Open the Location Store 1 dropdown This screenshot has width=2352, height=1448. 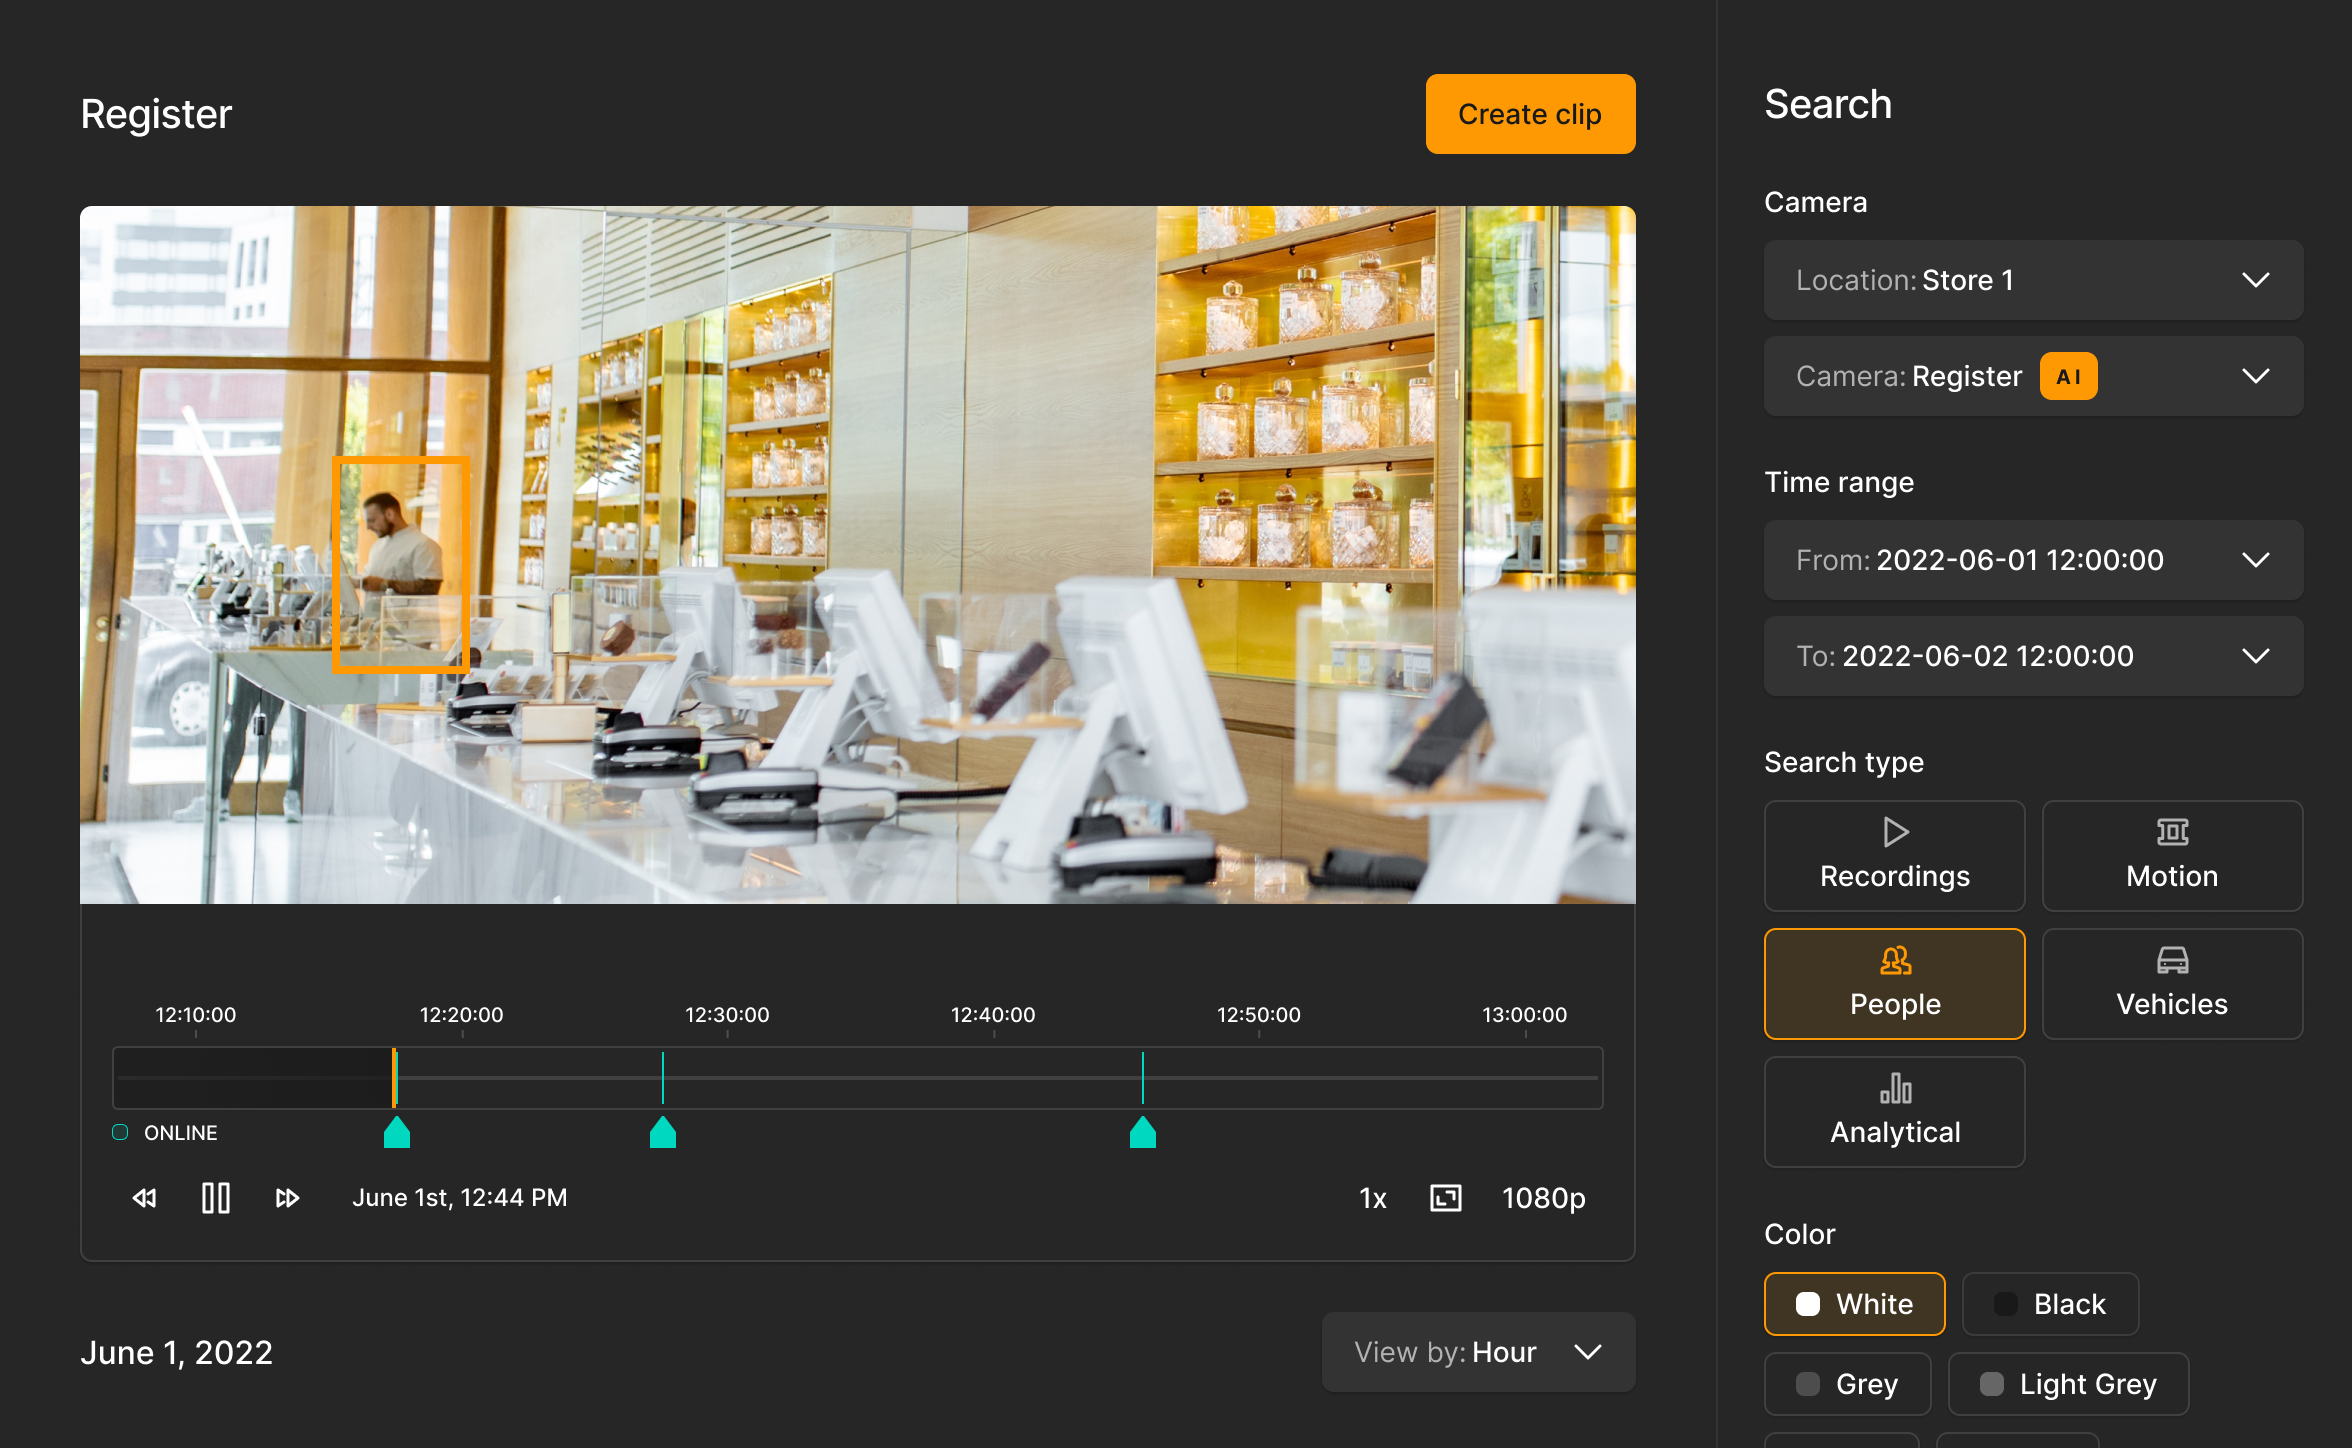[2034, 280]
